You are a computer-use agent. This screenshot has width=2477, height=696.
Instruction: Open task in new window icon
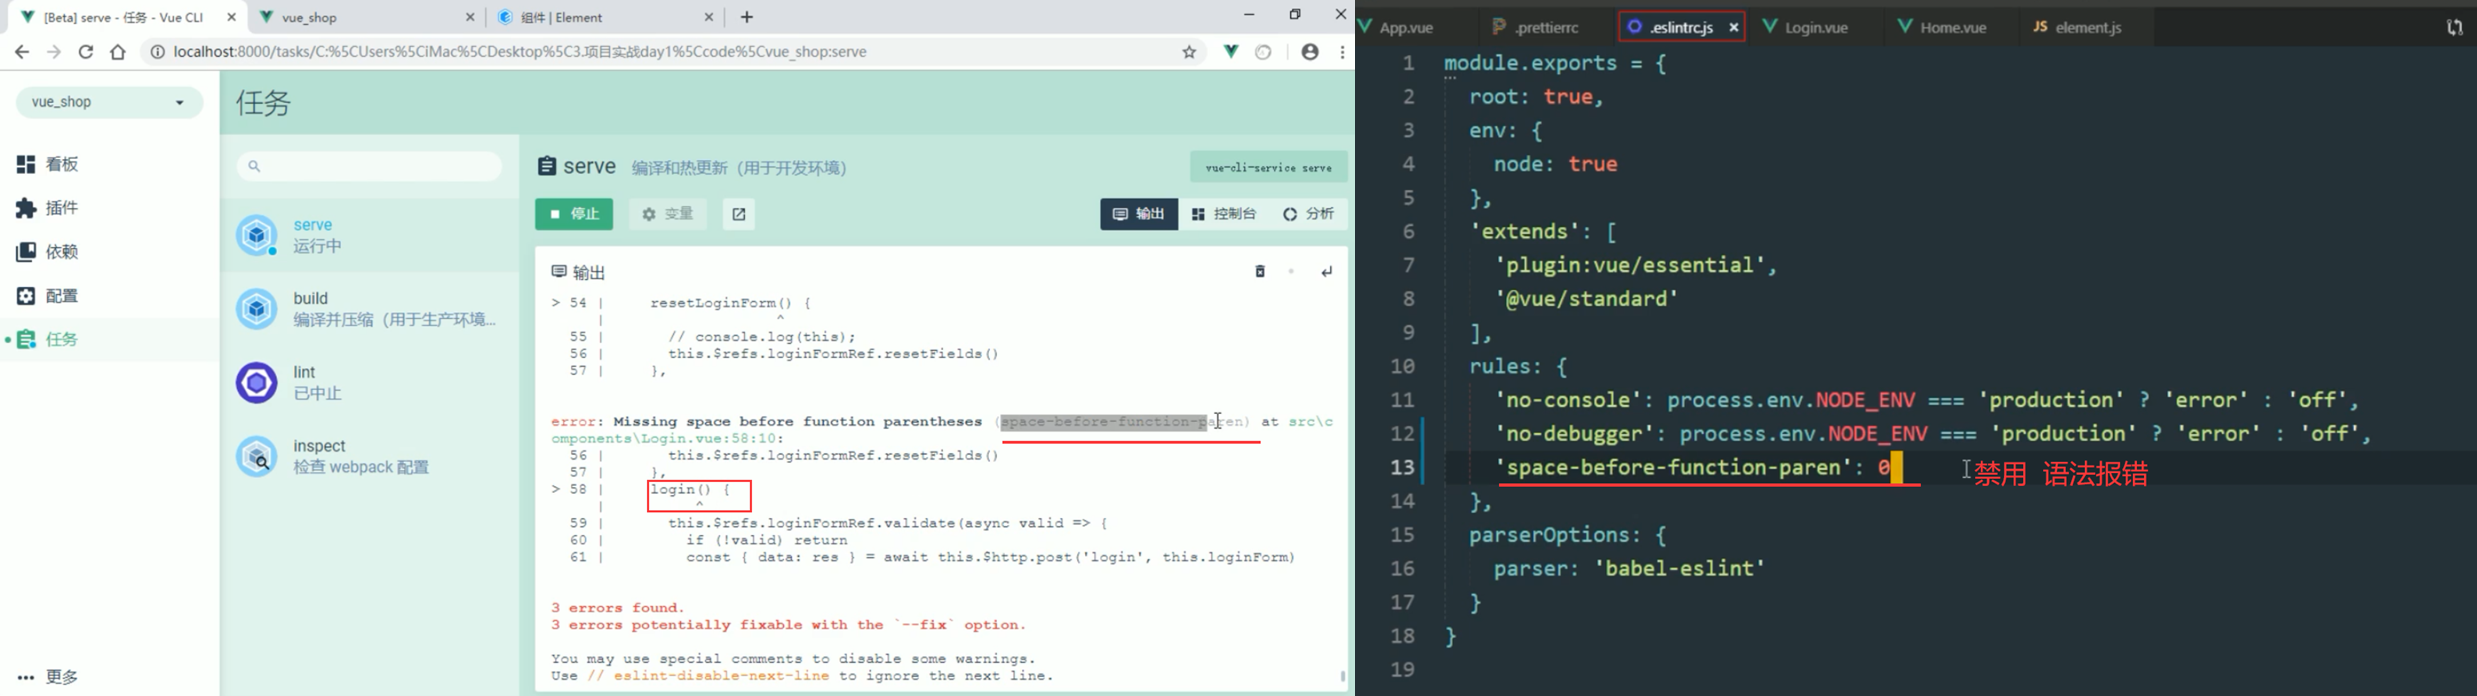pos(739,214)
